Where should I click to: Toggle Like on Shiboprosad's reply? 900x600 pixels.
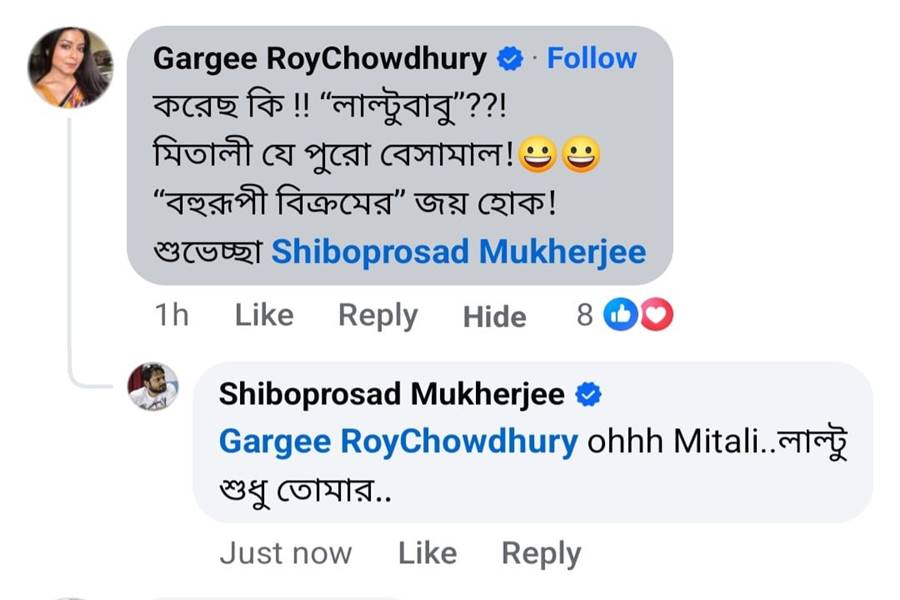click(428, 551)
